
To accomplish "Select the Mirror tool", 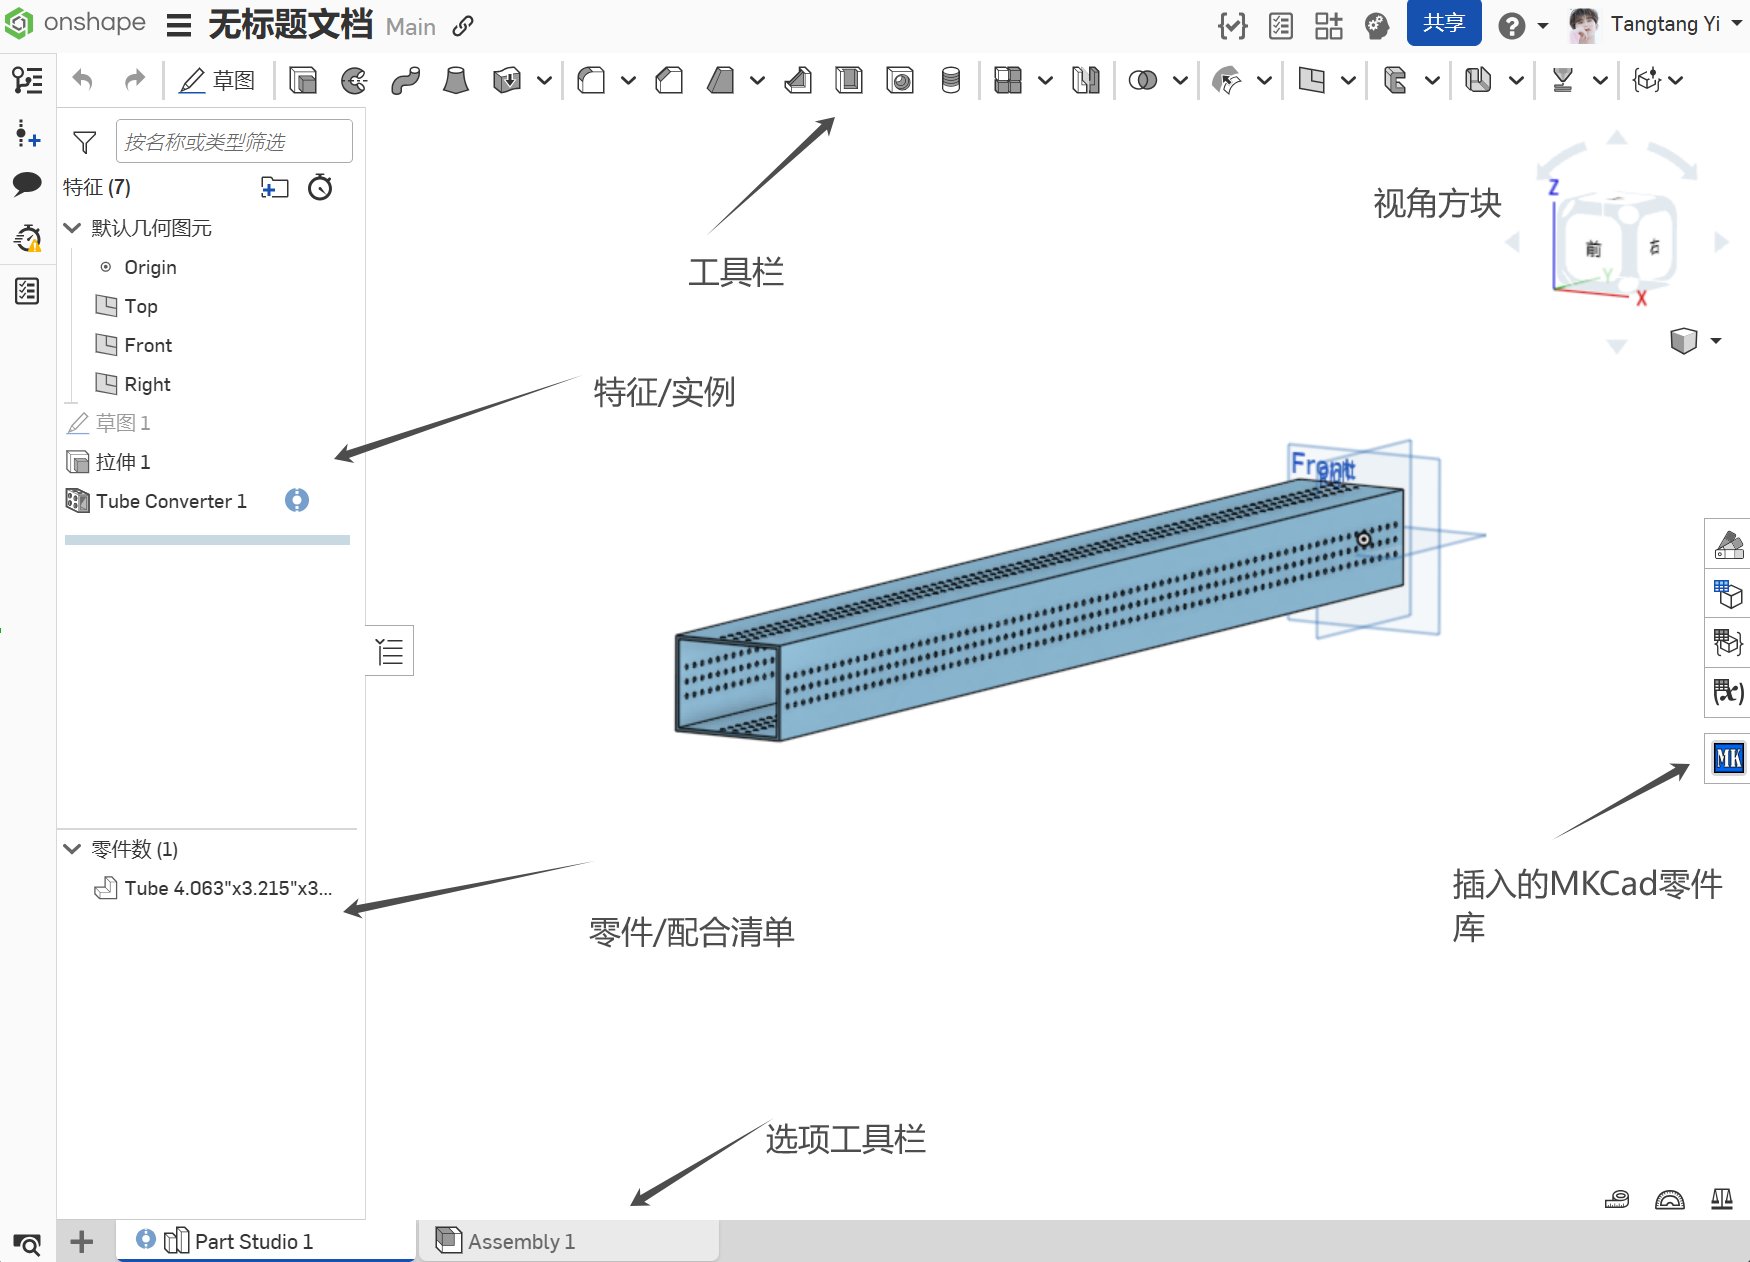I will (1086, 80).
